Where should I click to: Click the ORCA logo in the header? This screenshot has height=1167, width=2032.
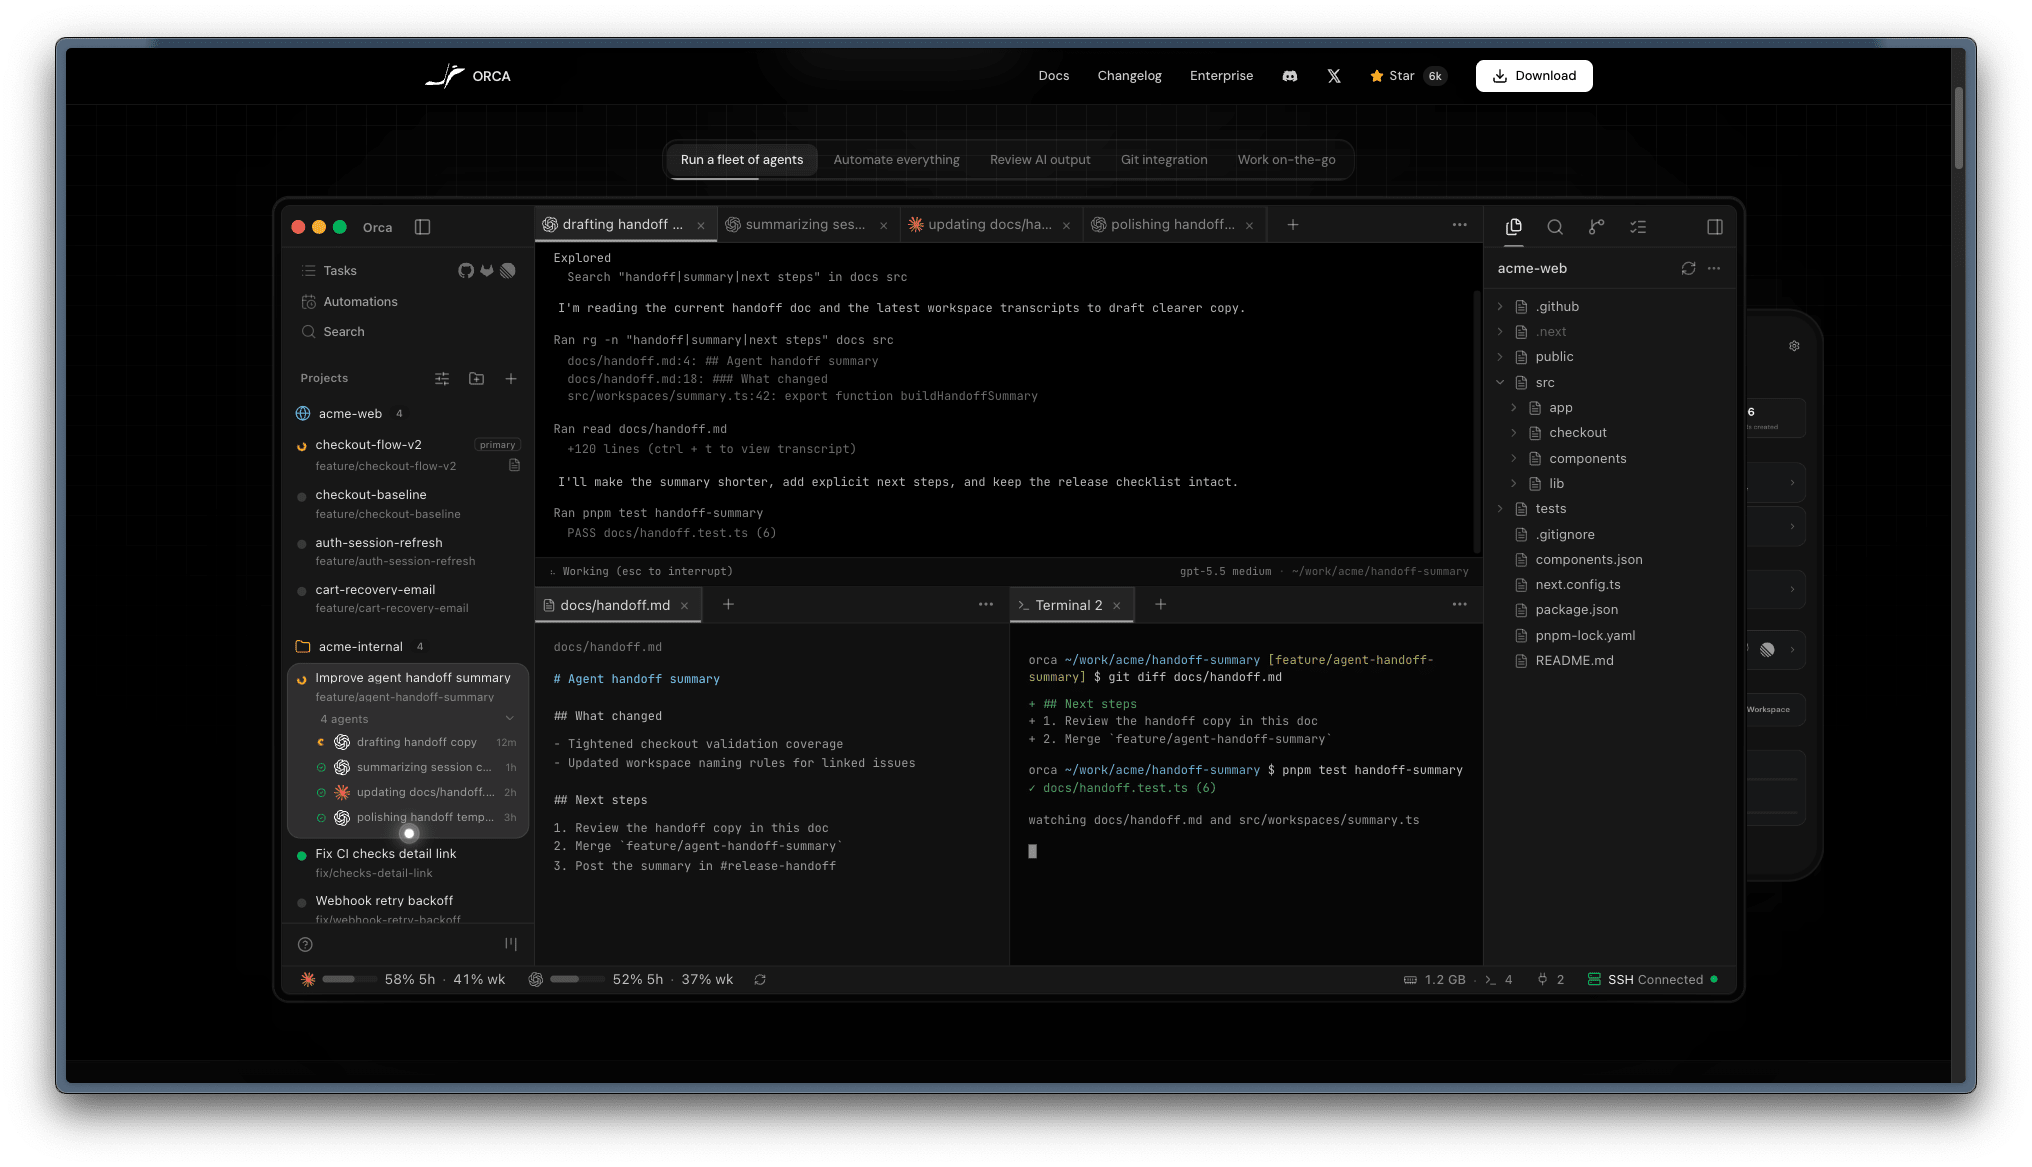pyautogui.click(x=468, y=76)
